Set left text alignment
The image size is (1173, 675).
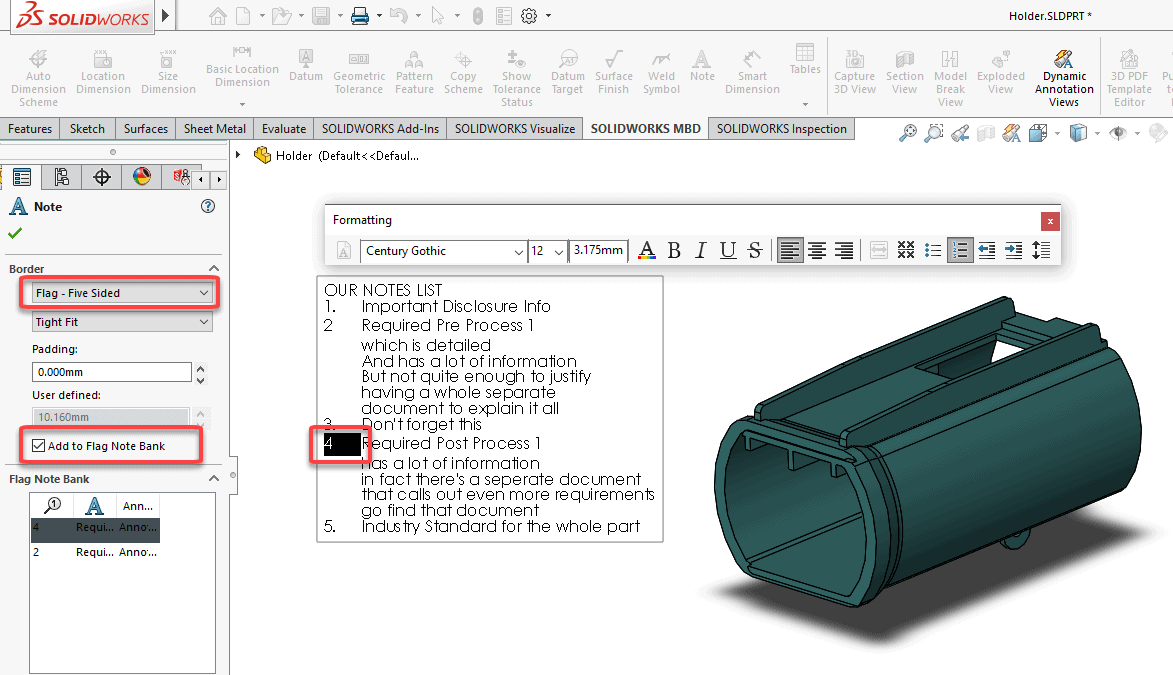[x=790, y=251]
